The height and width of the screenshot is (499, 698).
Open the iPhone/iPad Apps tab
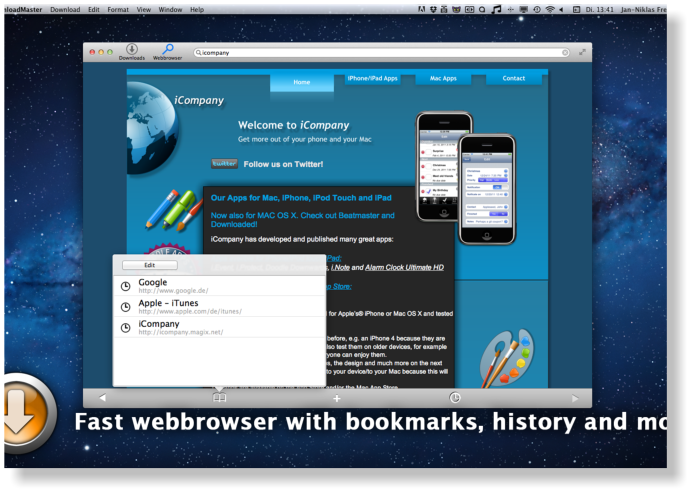point(373,78)
